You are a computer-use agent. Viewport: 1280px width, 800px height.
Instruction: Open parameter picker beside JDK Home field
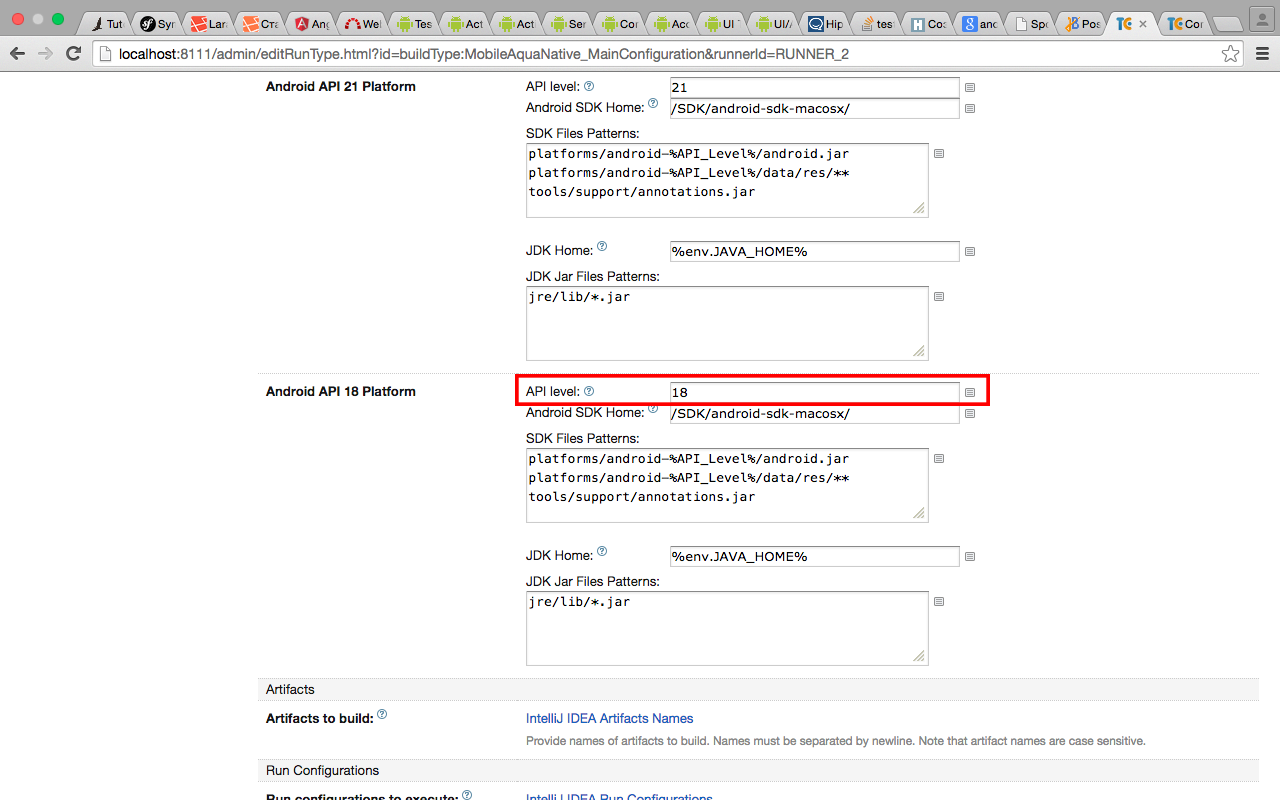(969, 251)
